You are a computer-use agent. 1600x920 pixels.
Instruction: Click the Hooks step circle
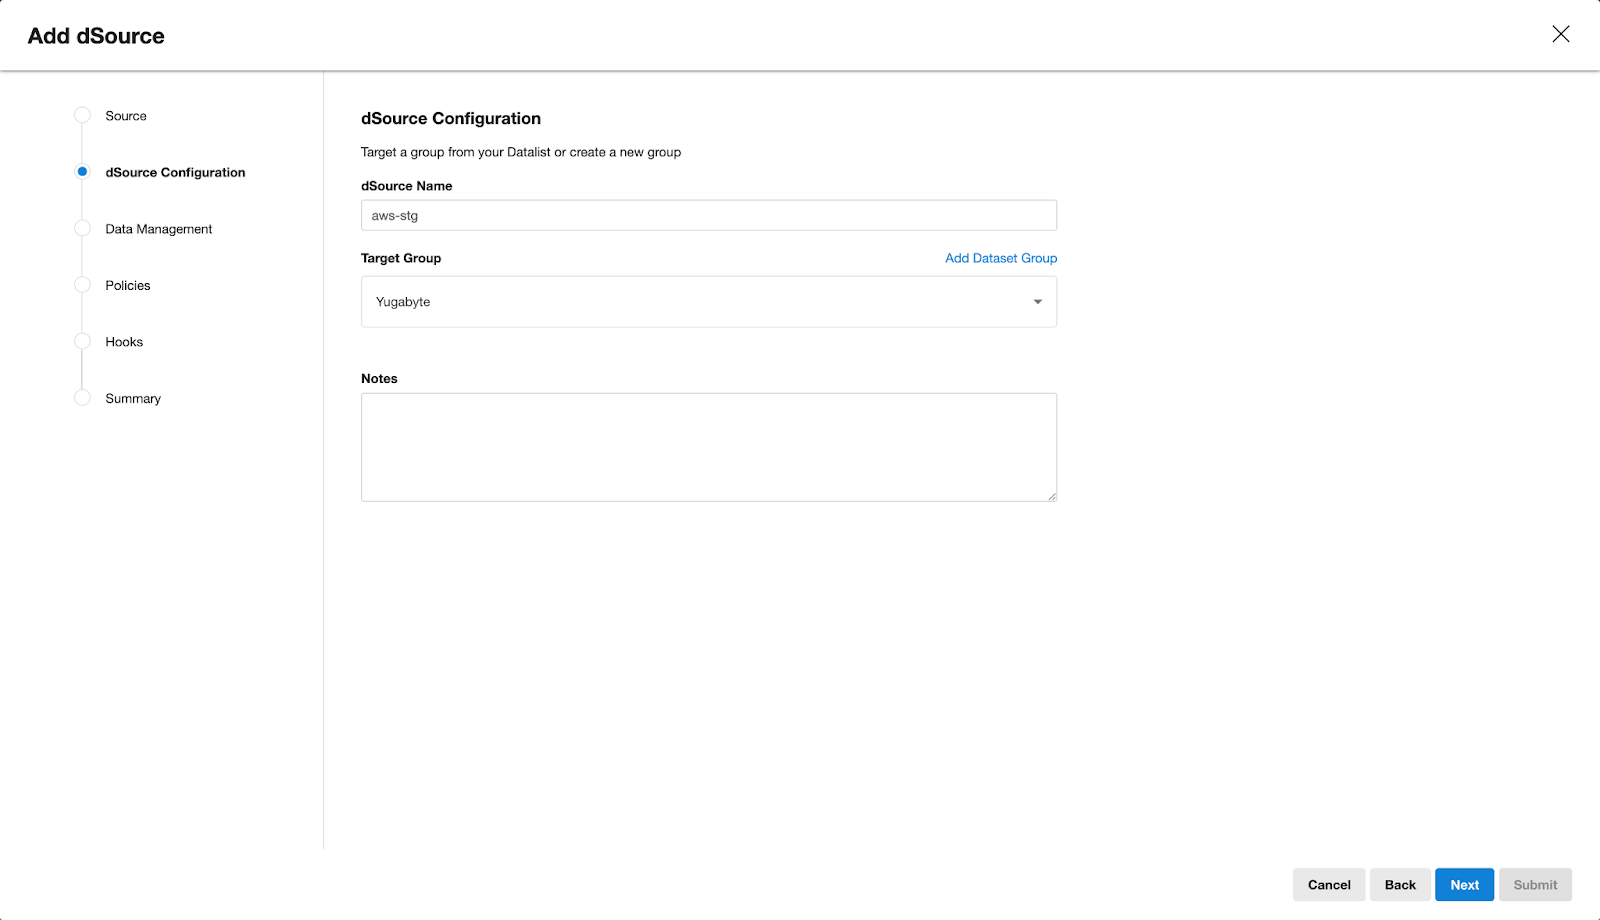82,342
